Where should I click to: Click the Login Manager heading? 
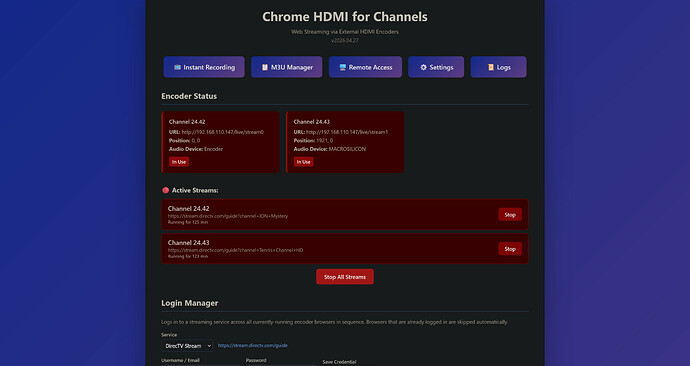(x=190, y=303)
